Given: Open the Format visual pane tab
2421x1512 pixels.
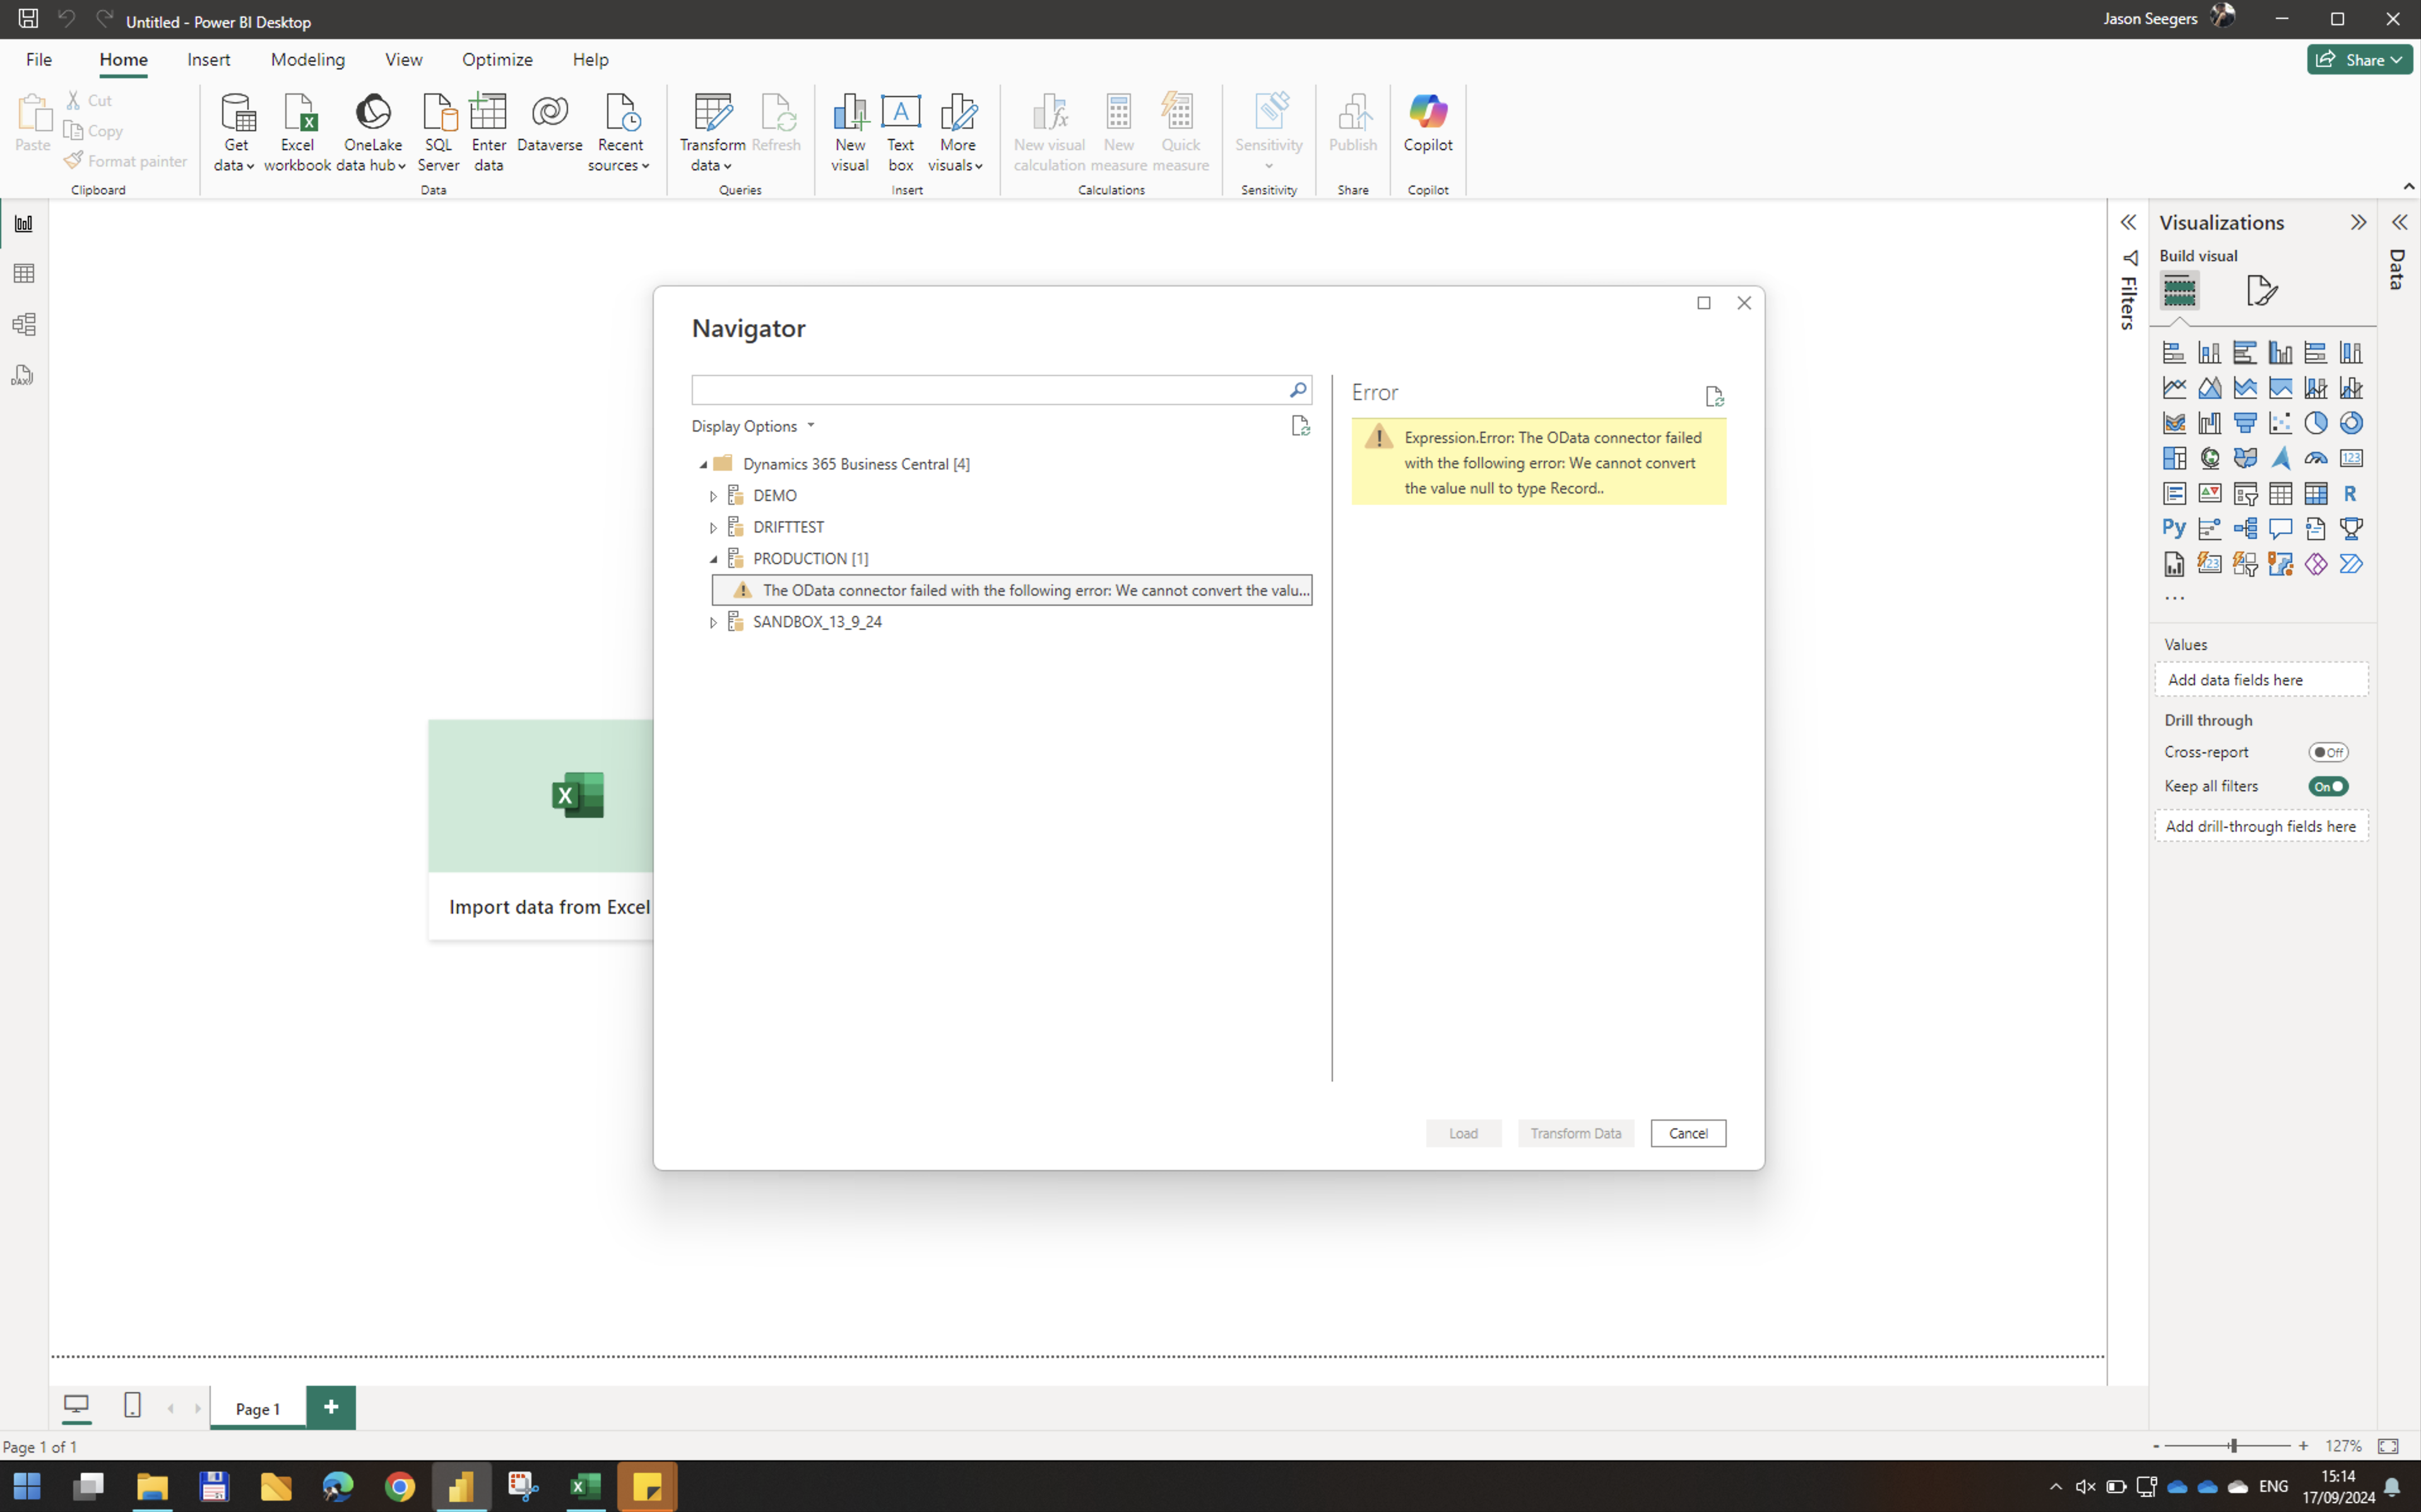Looking at the screenshot, I should click(x=2262, y=291).
